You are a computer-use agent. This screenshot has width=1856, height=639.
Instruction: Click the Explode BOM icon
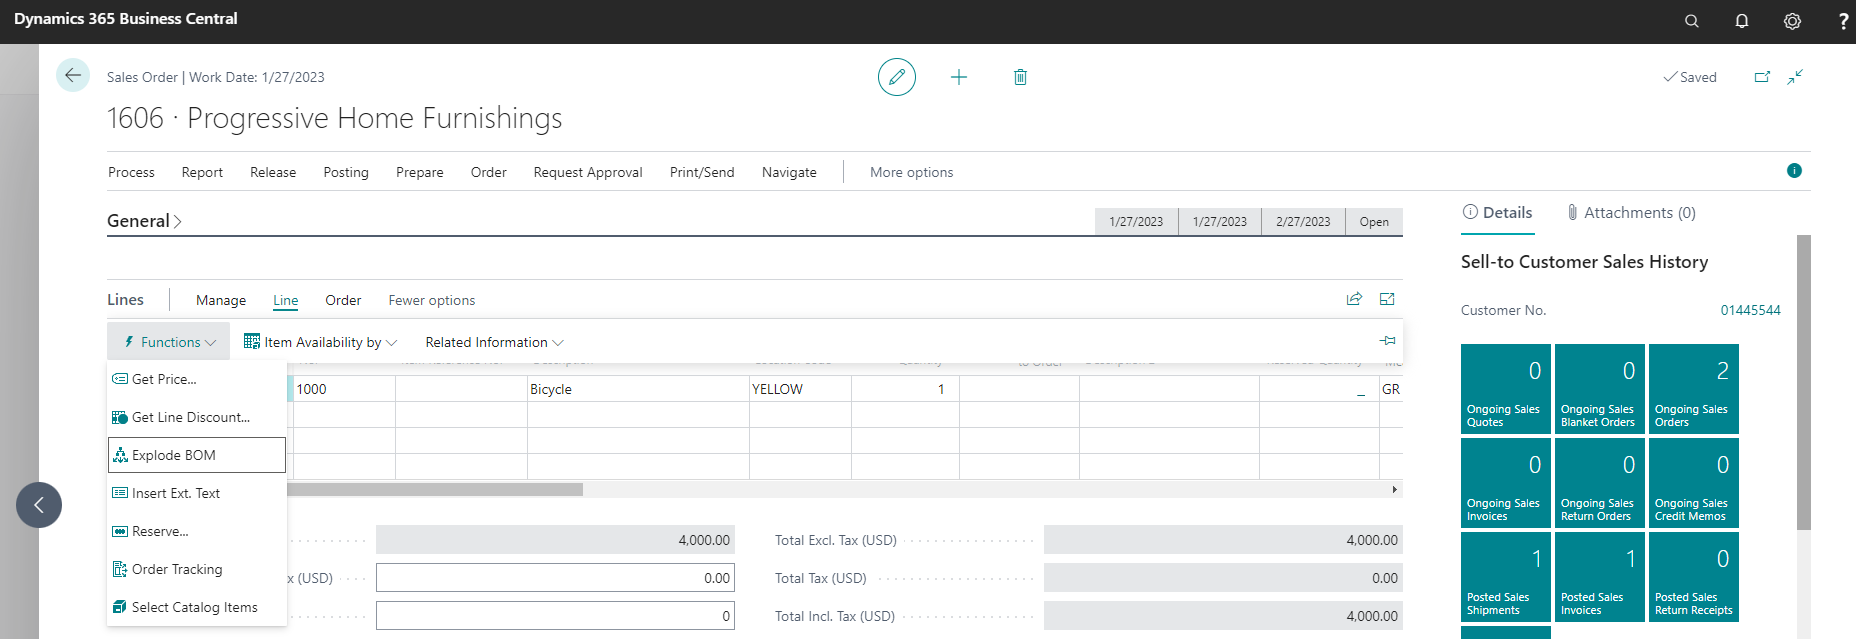coord(120,455)
